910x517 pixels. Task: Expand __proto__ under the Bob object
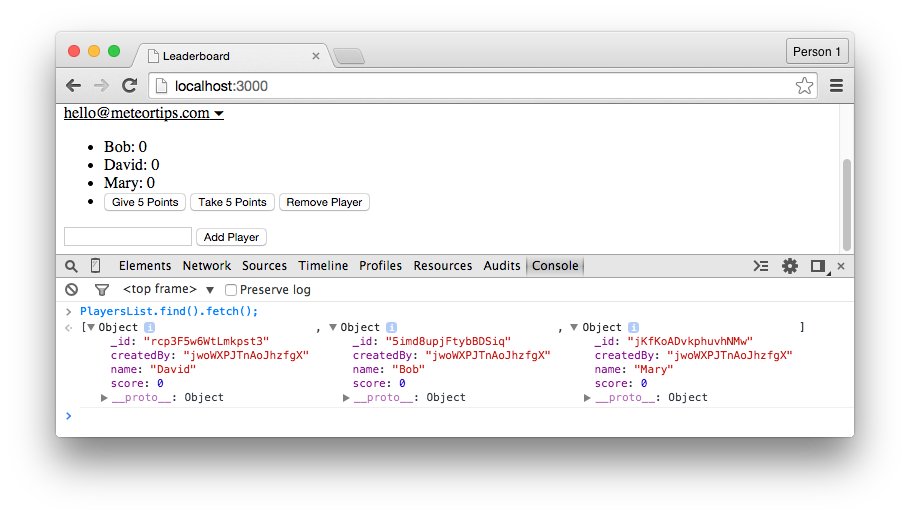click(346, 397)
